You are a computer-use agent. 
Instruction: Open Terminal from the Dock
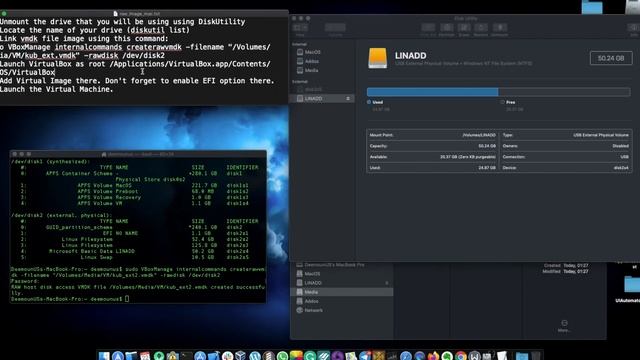point(186,356)
